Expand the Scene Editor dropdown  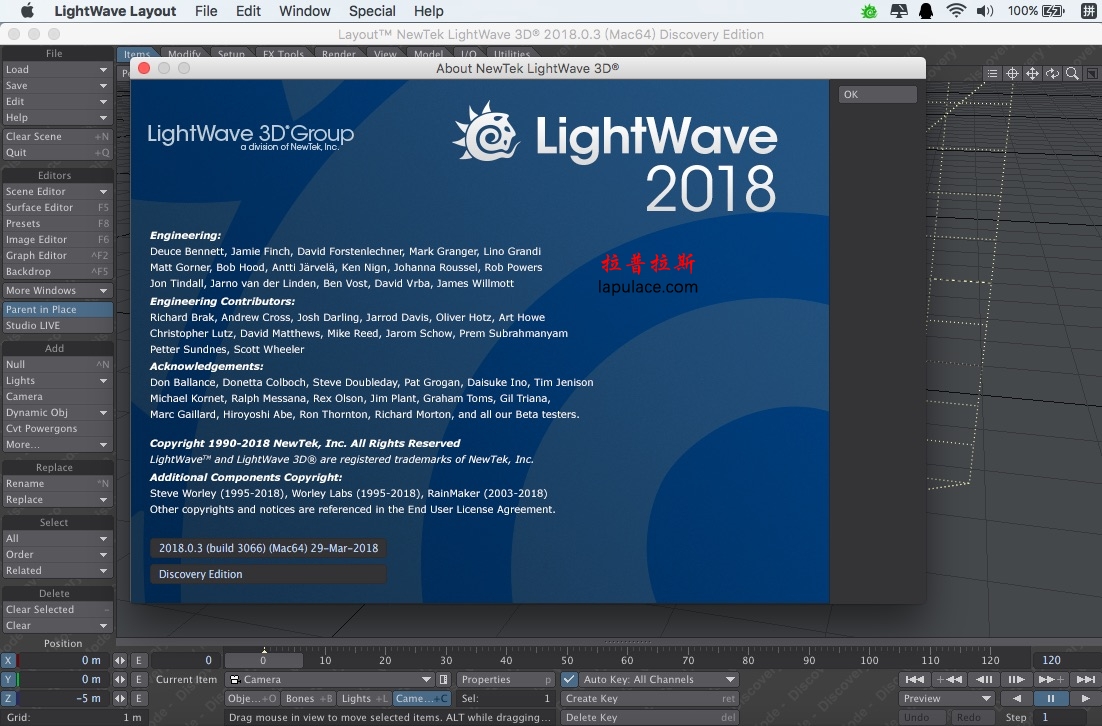[57, 191]
